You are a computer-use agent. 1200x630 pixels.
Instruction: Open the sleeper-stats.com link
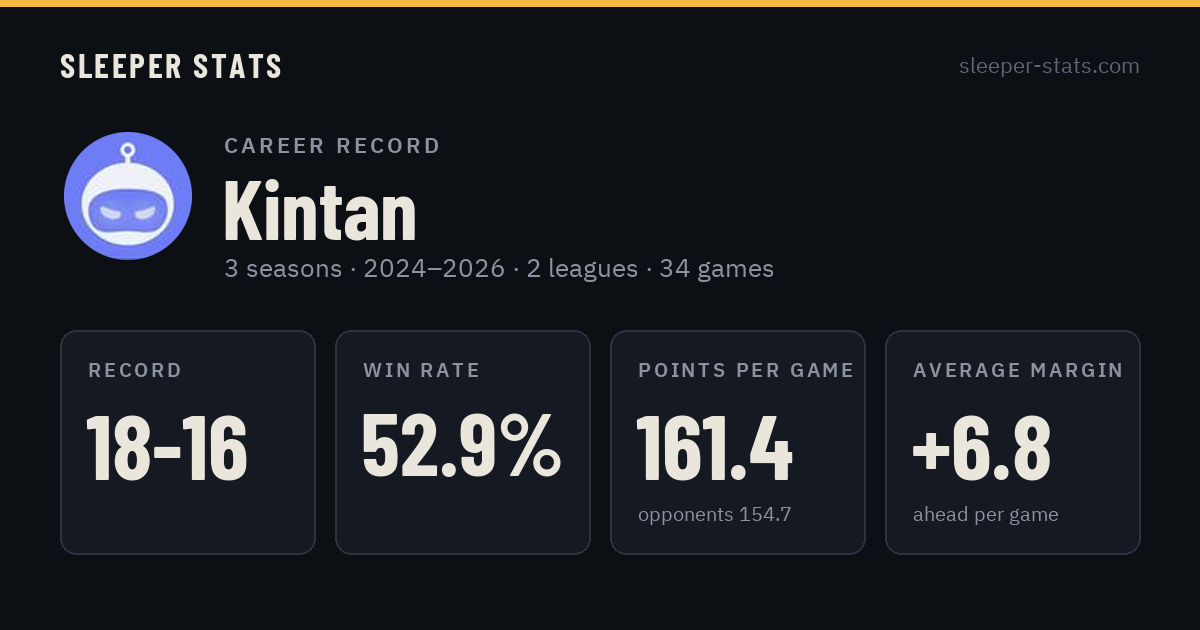[1049, 66]
